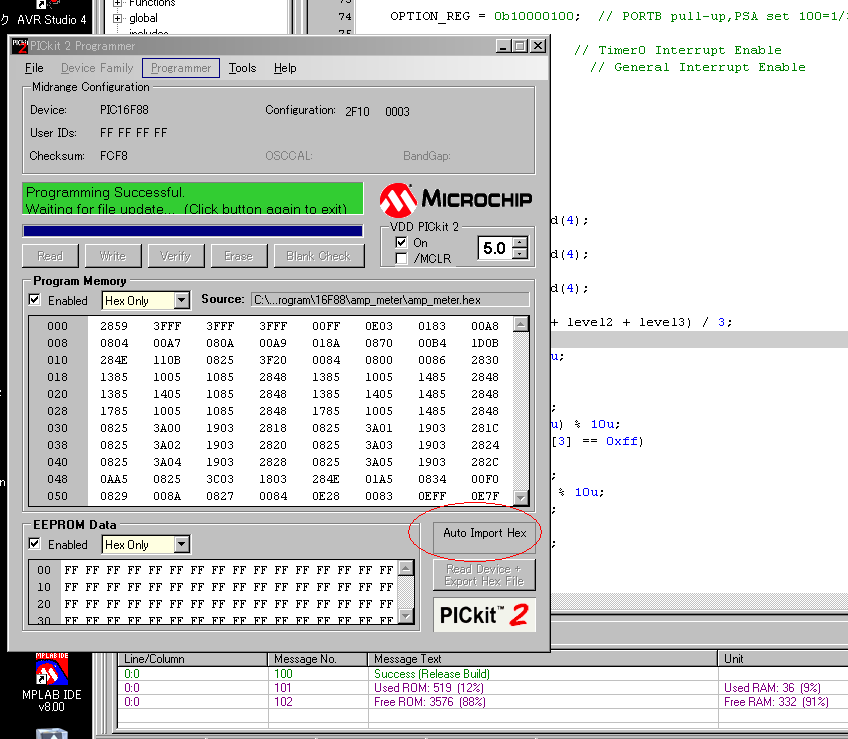Click the Checksum value FCF8
The image size is (848, 739).
[114, 156]
